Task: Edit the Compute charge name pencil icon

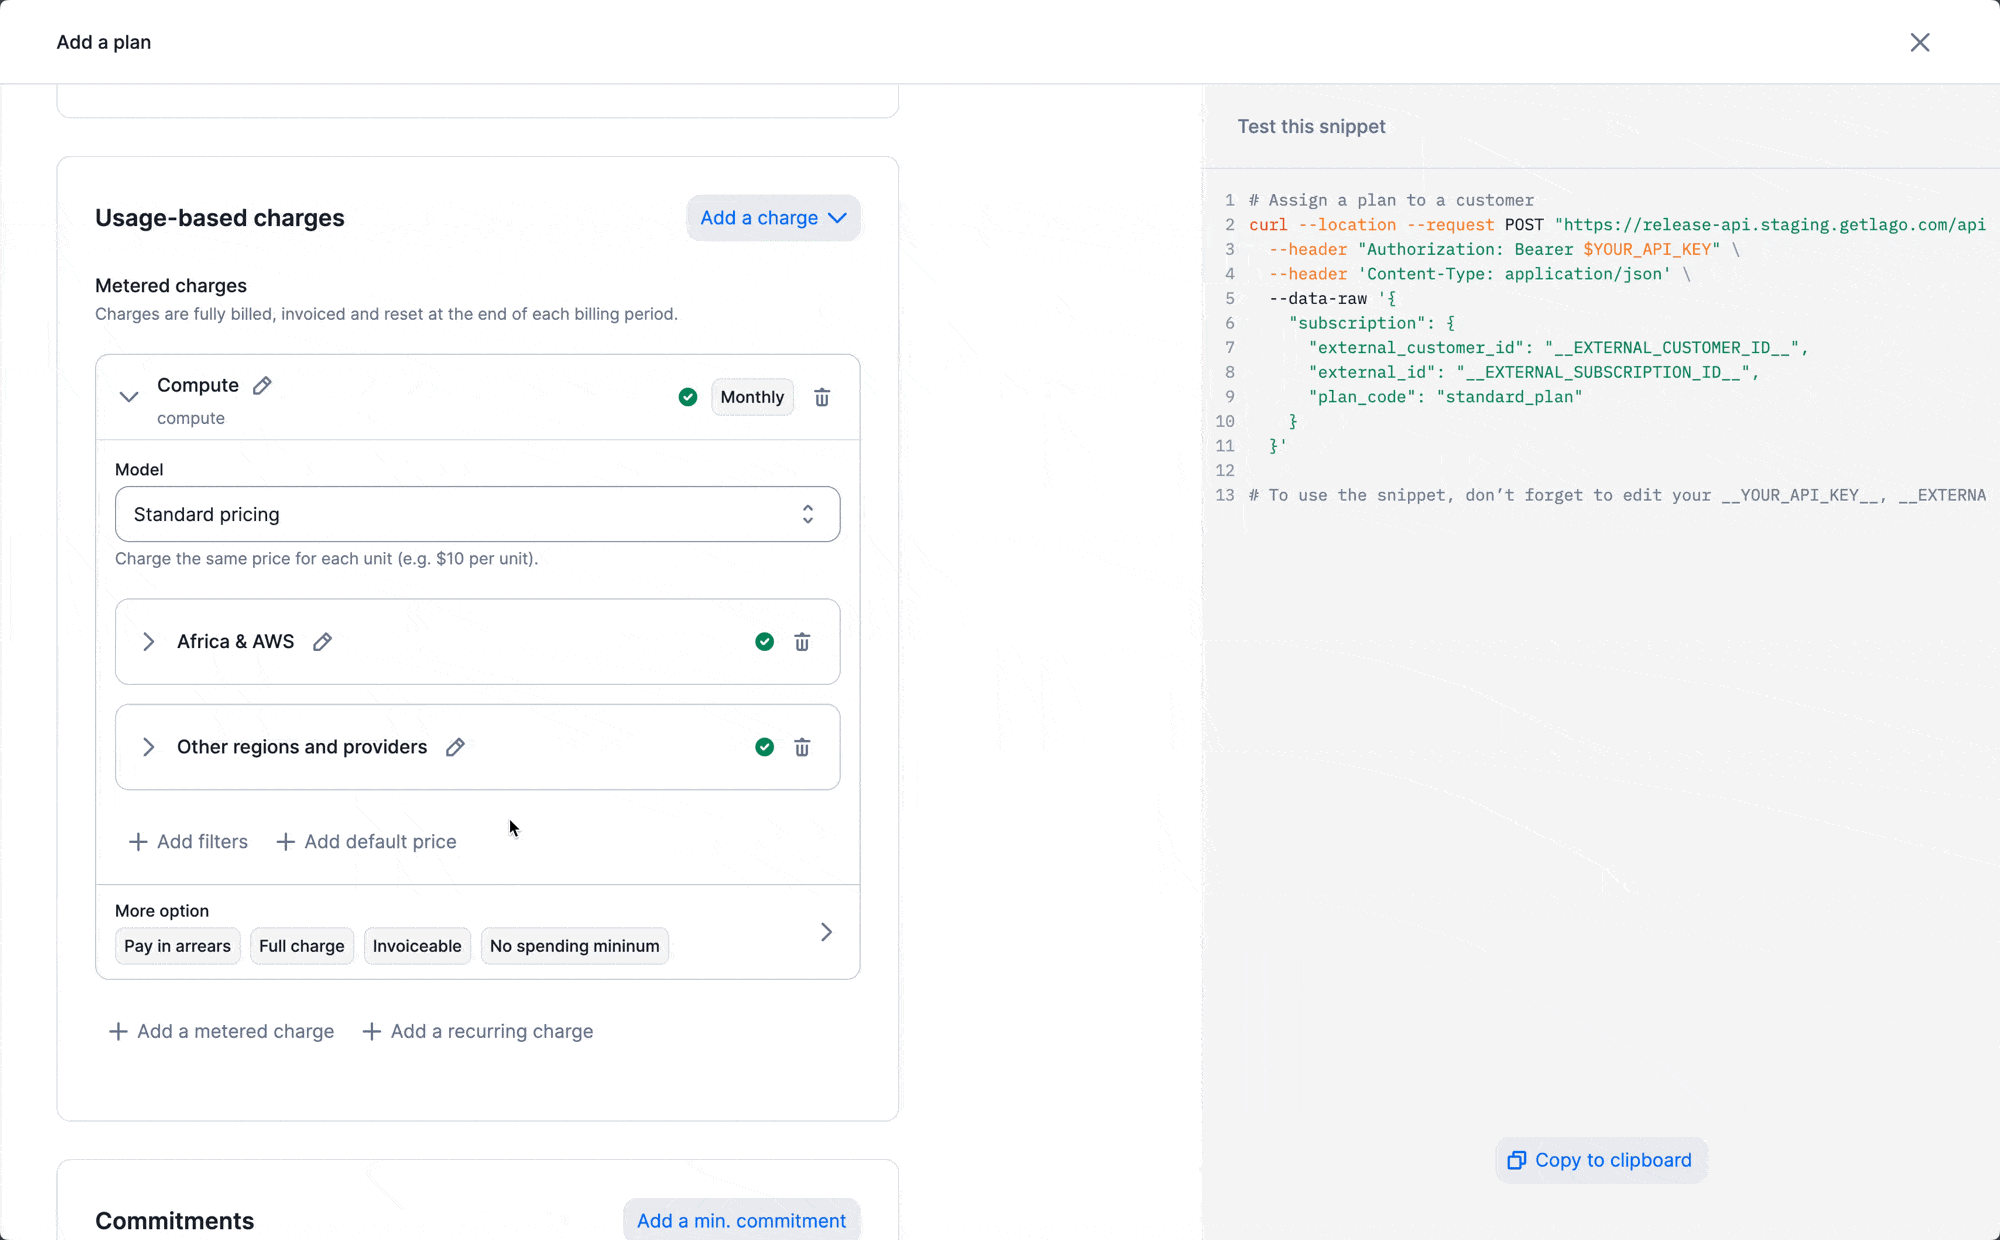Action: click(262, 386)
